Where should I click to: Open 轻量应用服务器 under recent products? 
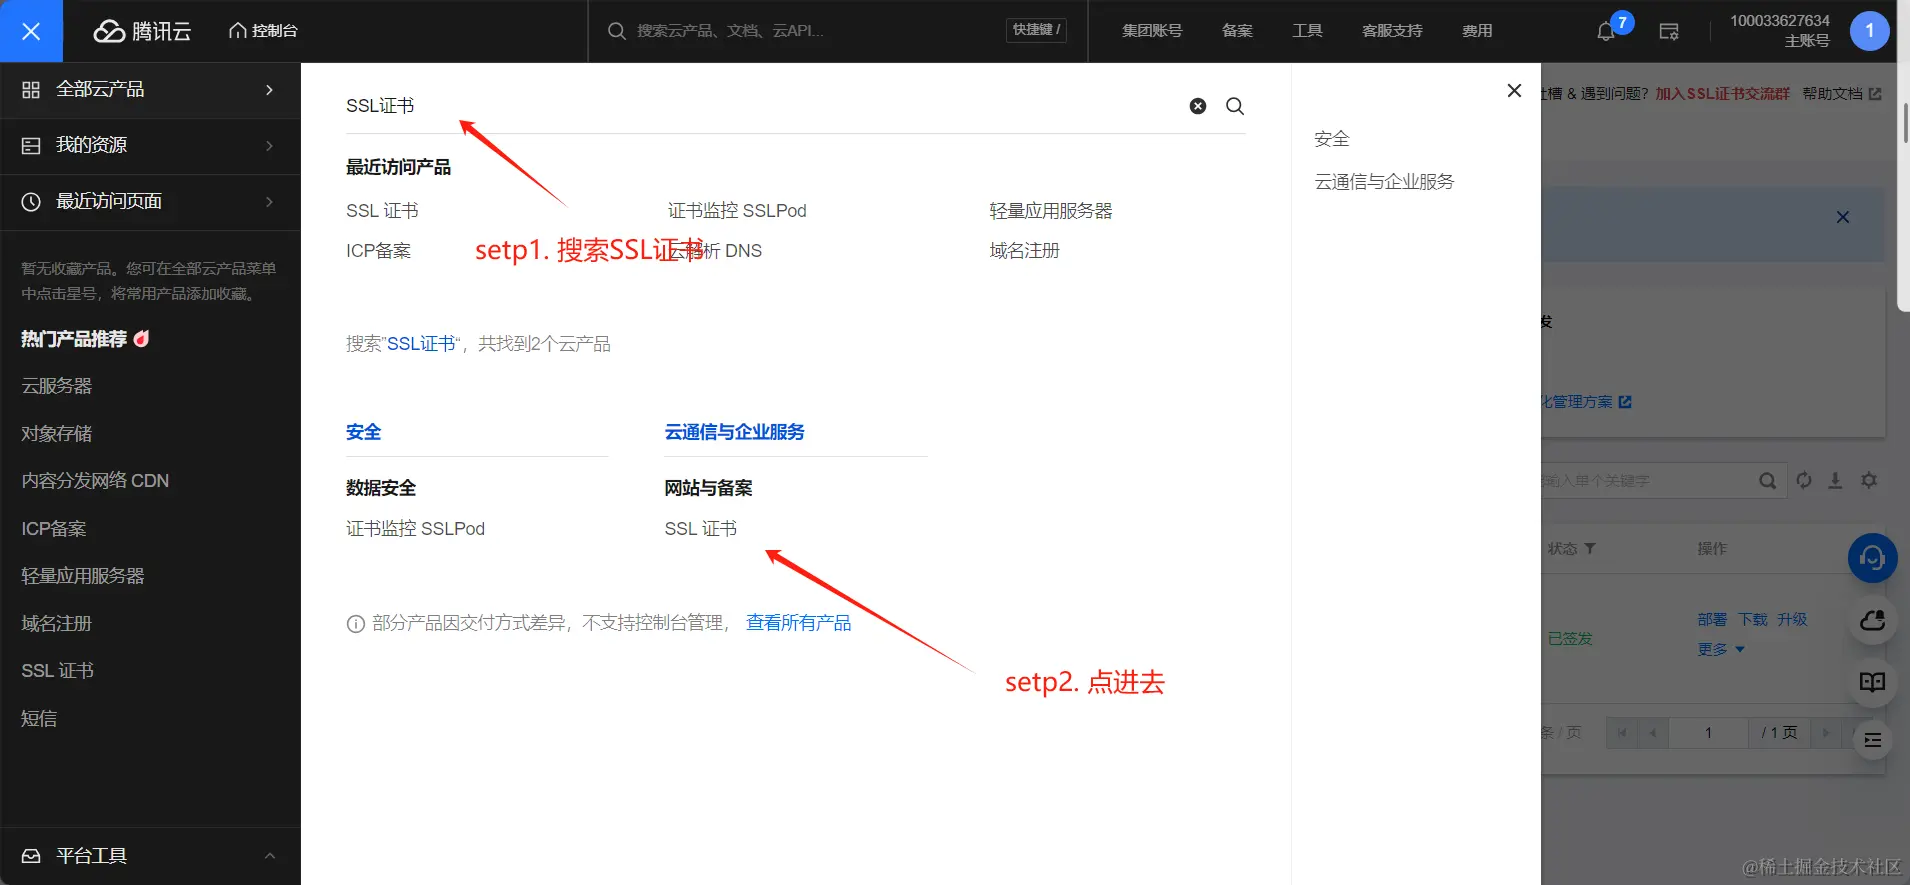click(x=1051, y=211)
